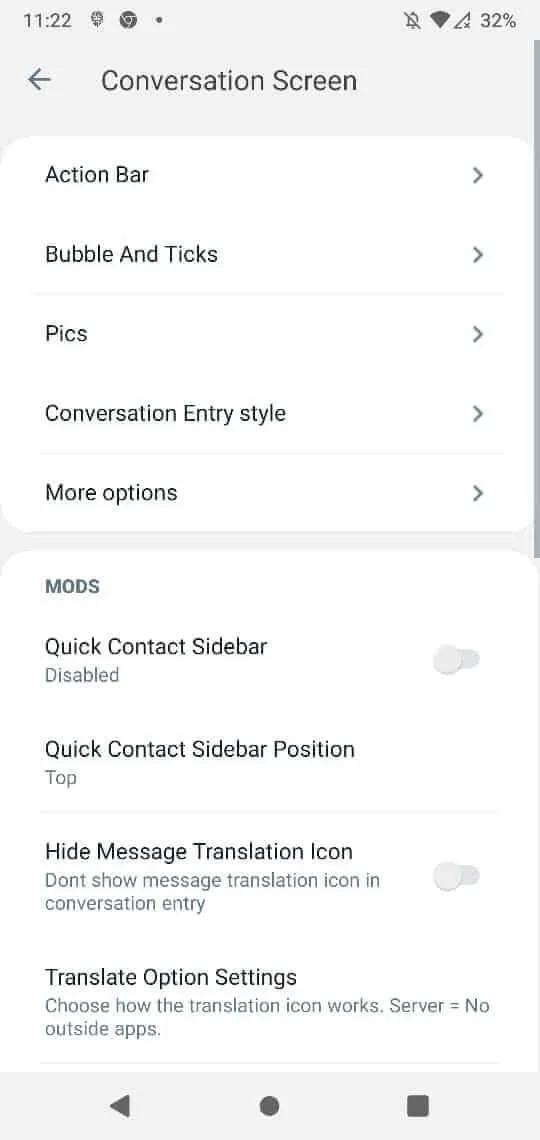
Task: Open Quick Contact Sidebar Position setting
Action: [268, 762]
